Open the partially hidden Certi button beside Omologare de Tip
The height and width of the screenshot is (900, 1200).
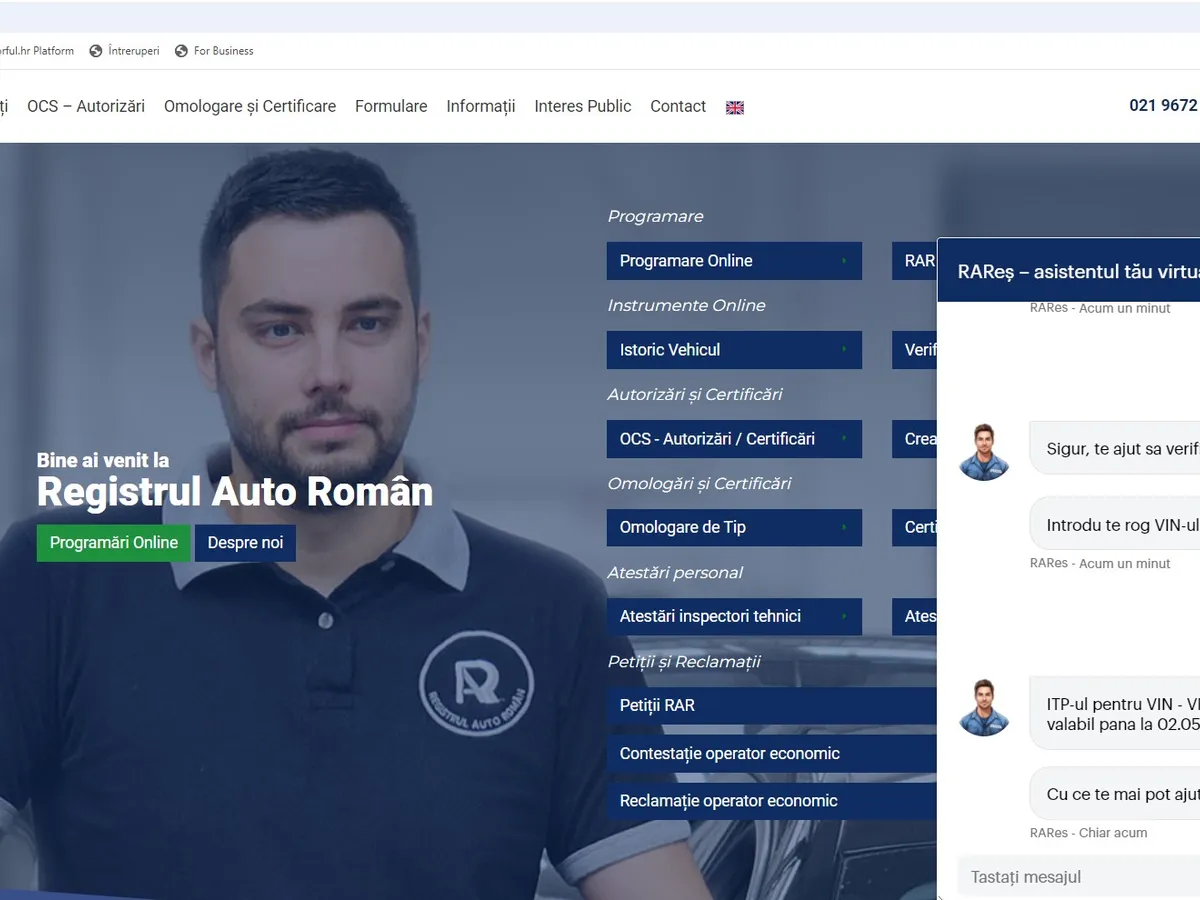pyautogui.click(x=915, y=528)
